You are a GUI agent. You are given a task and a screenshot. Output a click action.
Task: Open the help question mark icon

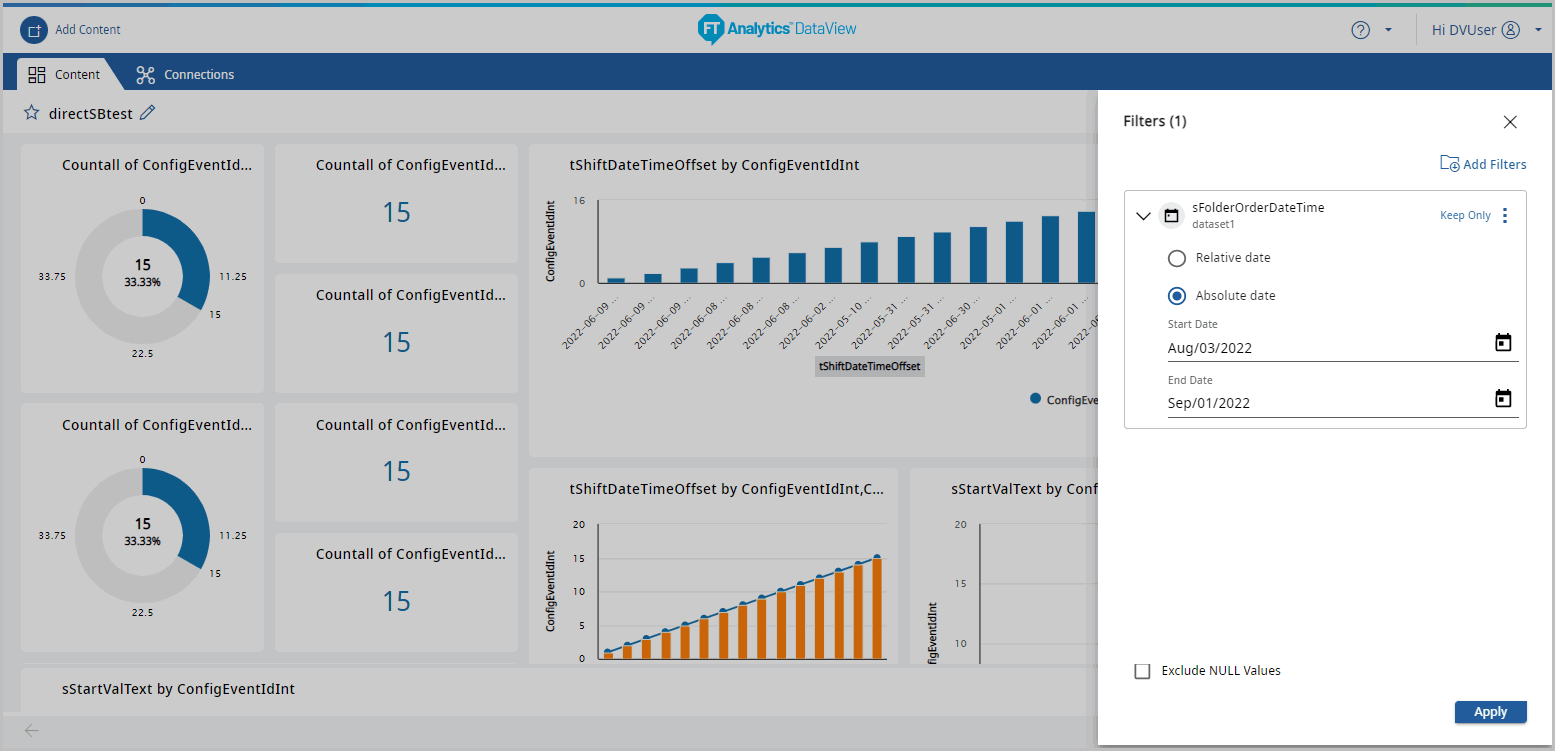tap(1360, 30)
